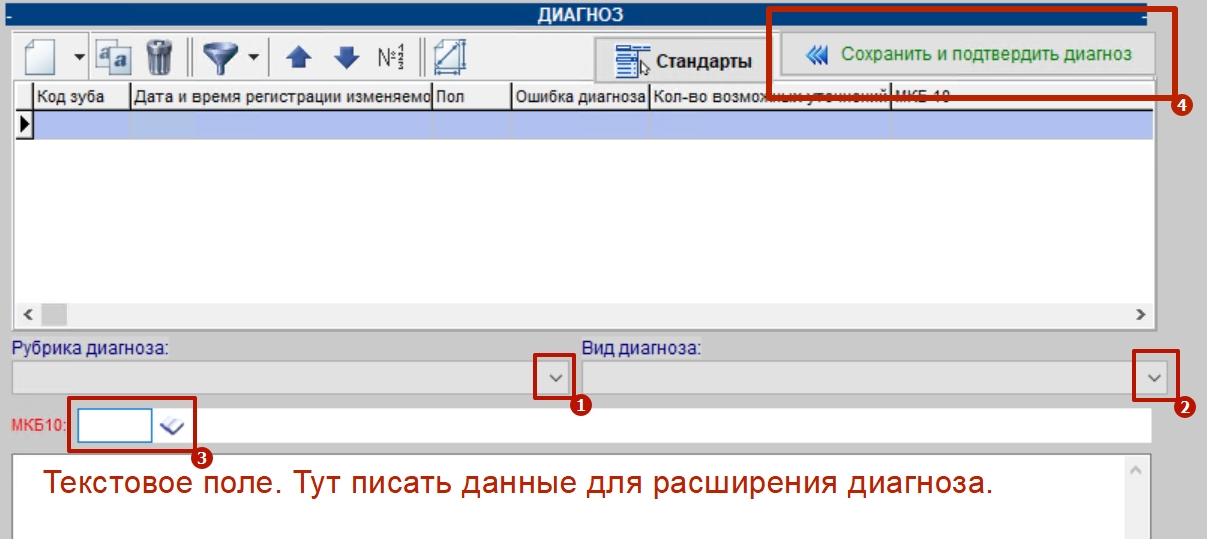
Task: Click the Дата и время регистрации column header
Action: click(x=282, y=97)
